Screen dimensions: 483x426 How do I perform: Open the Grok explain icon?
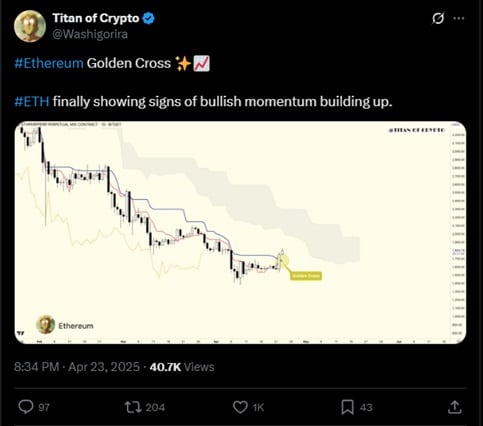click(438, 18)
